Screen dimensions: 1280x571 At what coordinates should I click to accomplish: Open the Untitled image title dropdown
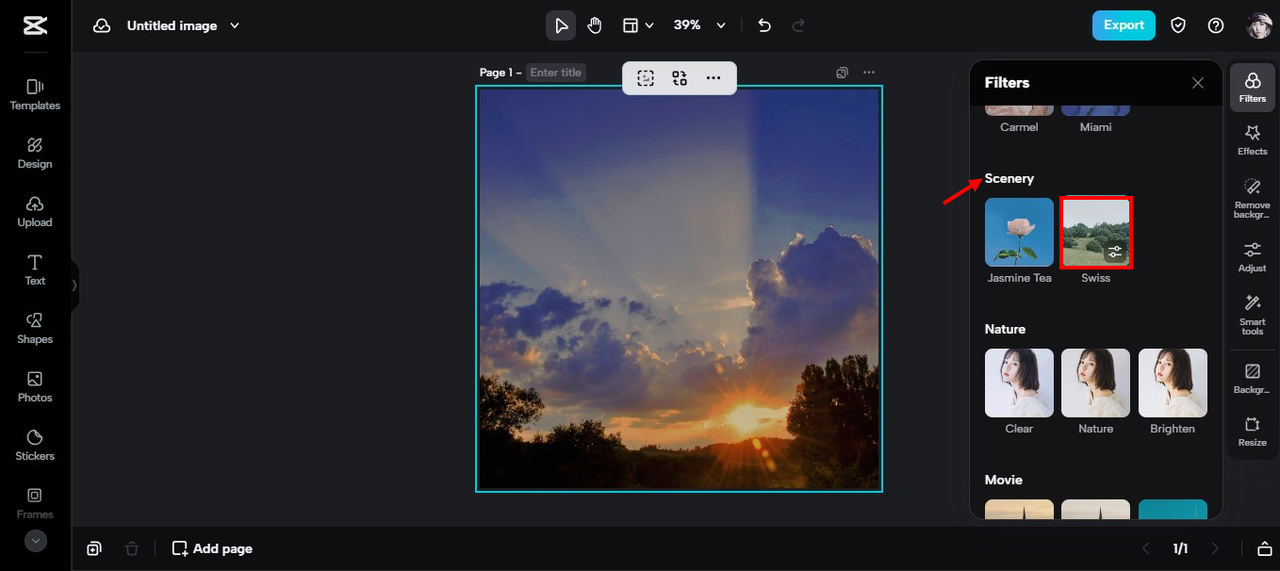coord(183,26)
